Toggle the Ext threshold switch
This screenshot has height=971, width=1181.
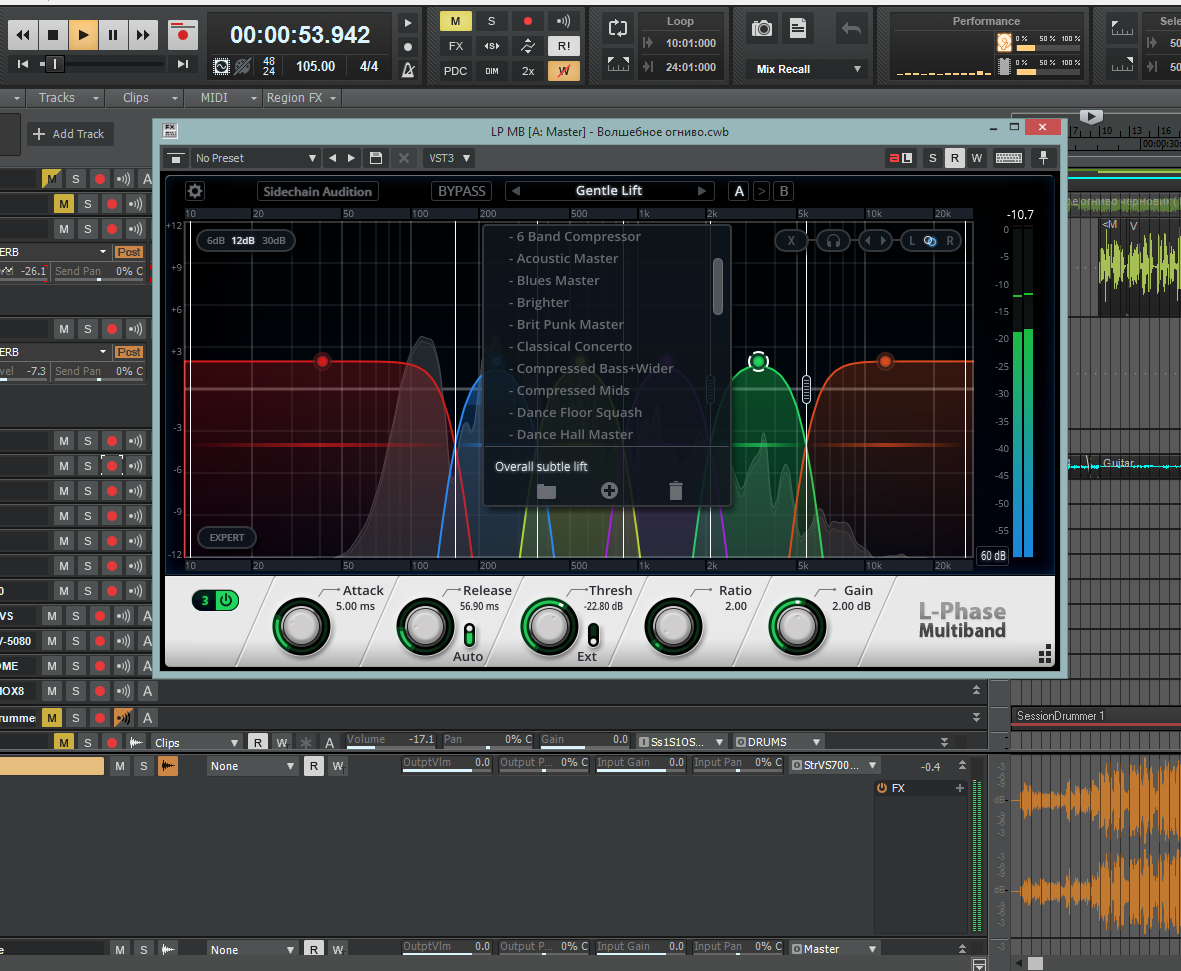[592, 635]
